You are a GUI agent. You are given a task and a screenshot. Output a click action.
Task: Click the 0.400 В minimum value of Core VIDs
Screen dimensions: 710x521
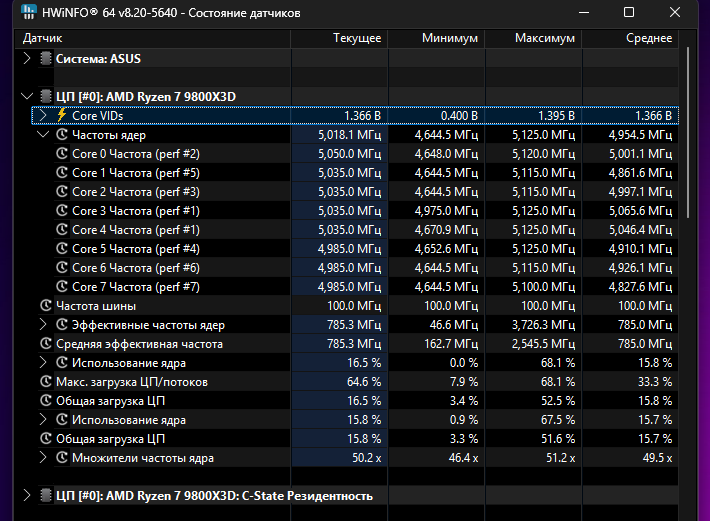tap(459, 116)
